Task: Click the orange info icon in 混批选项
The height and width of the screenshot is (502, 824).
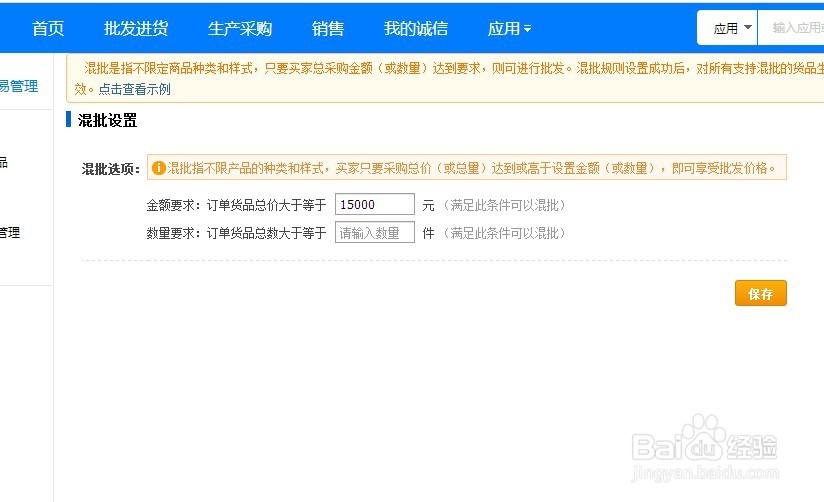Action: 159,168
